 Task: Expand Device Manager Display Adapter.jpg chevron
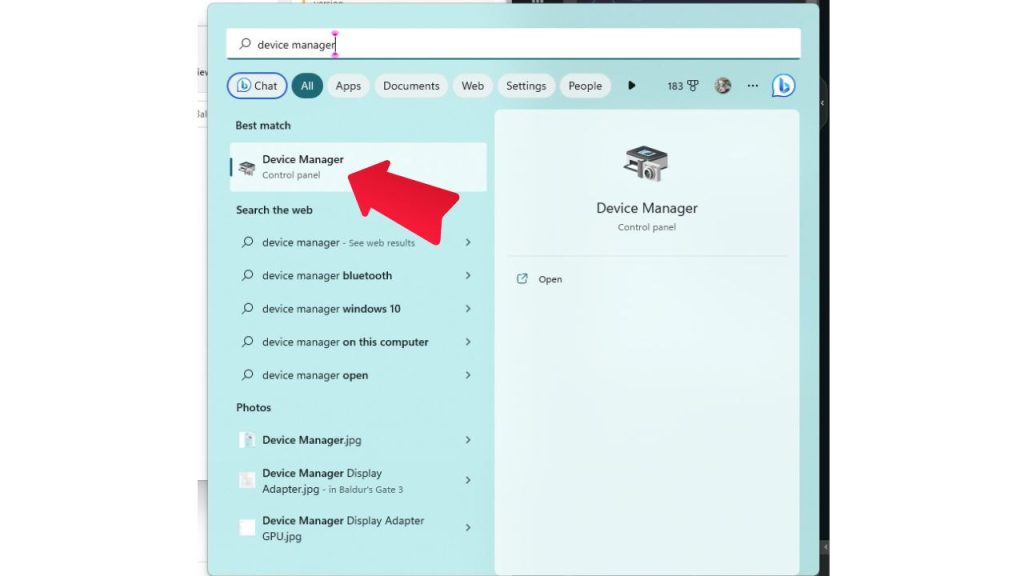tap(468, 481)
